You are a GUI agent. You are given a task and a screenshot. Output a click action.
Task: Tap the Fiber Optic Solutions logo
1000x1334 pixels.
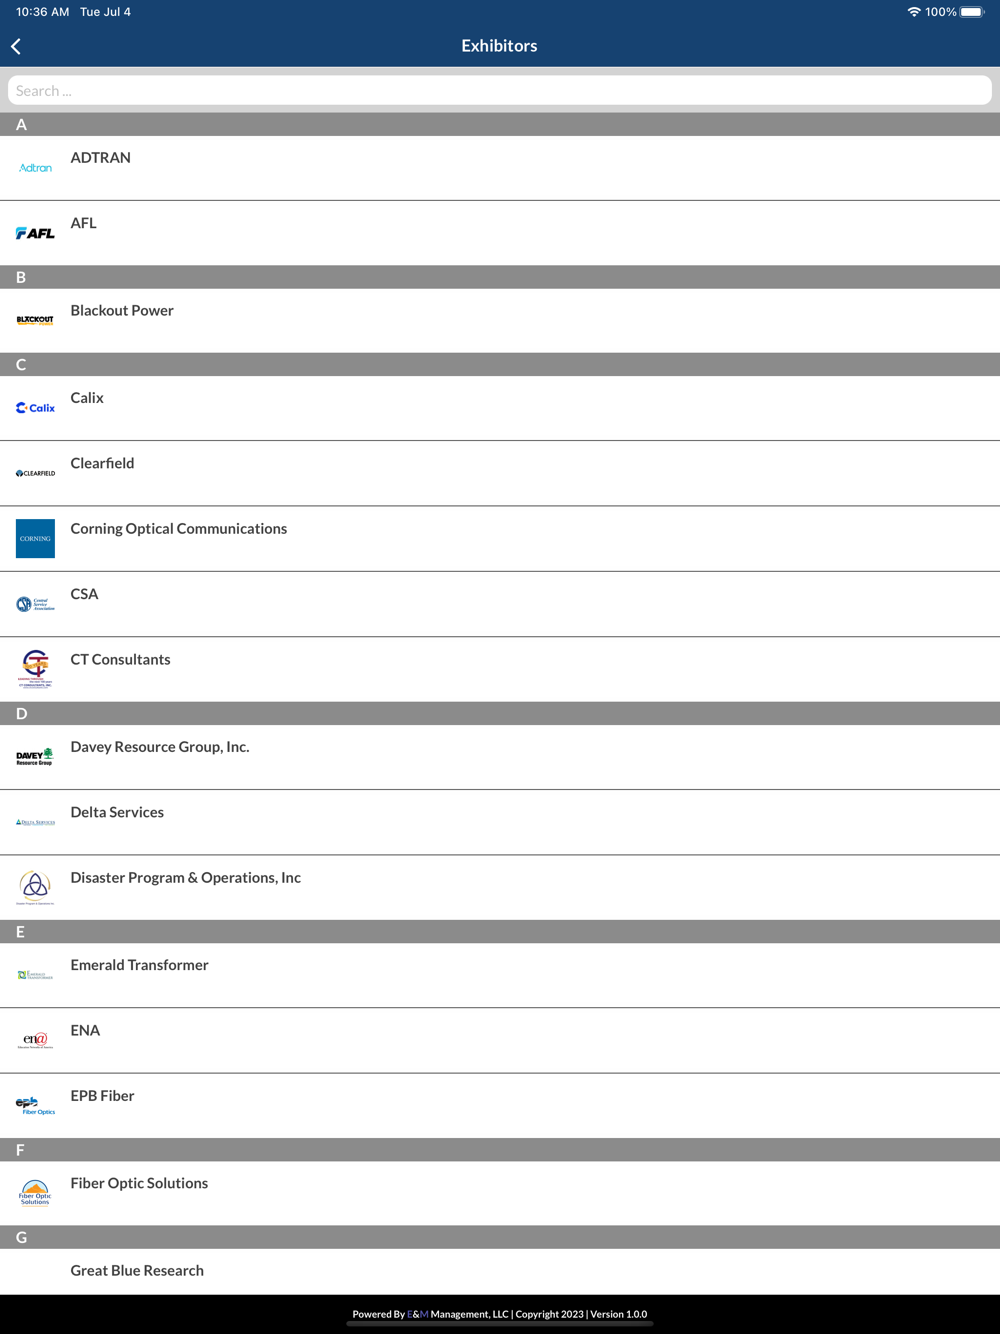[35, 1193]
